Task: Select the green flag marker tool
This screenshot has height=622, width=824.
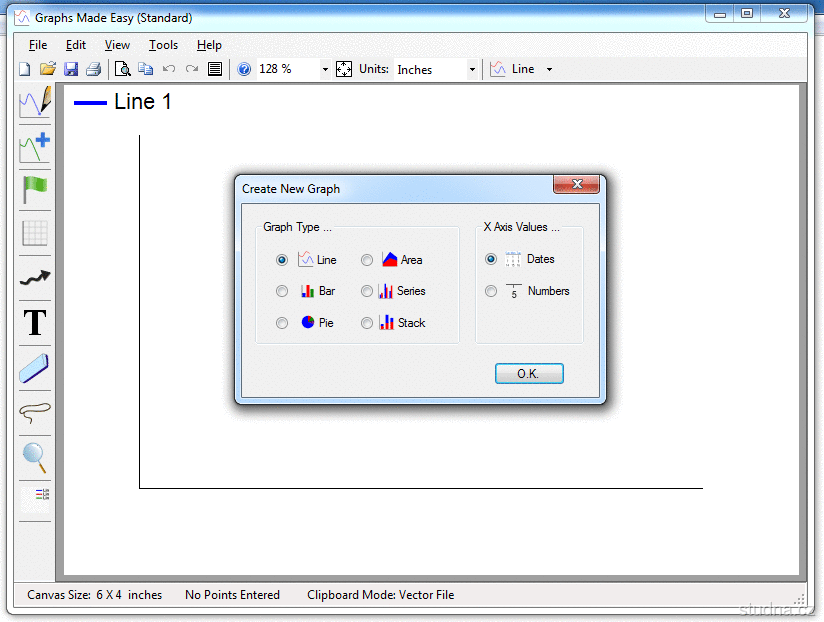Action: tap(35, 190)
